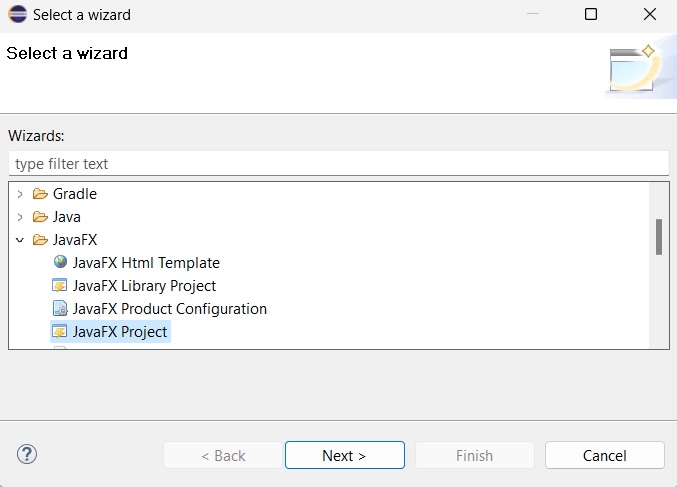This screenshot has width=677, height=487.
Task: Click the wizard filter text field
Action: click(x=338, y=163)
